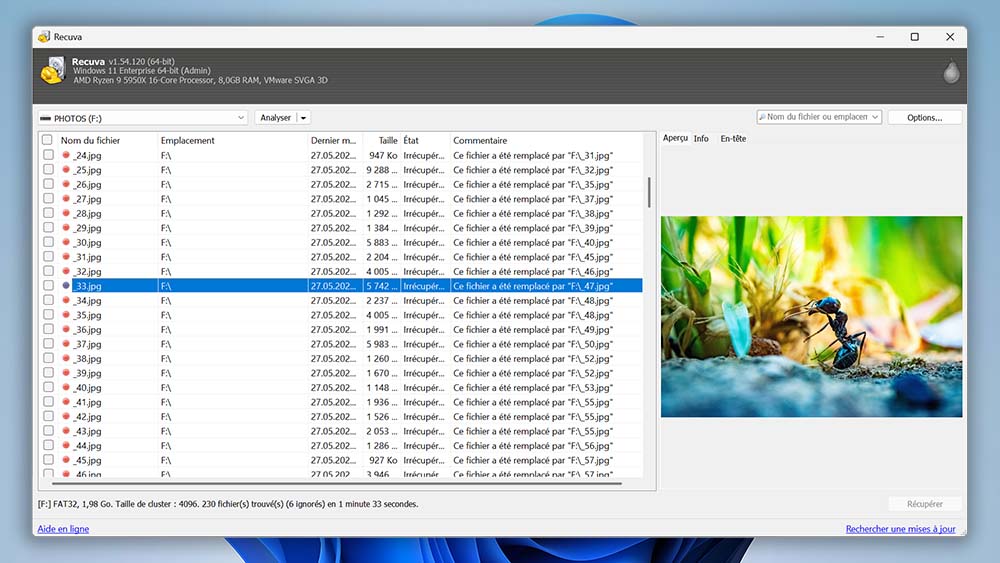Viewport: 1000px width, 563px height.
Task: Click the red status dot for _45.jpg
Action: (x=66, y=460)
